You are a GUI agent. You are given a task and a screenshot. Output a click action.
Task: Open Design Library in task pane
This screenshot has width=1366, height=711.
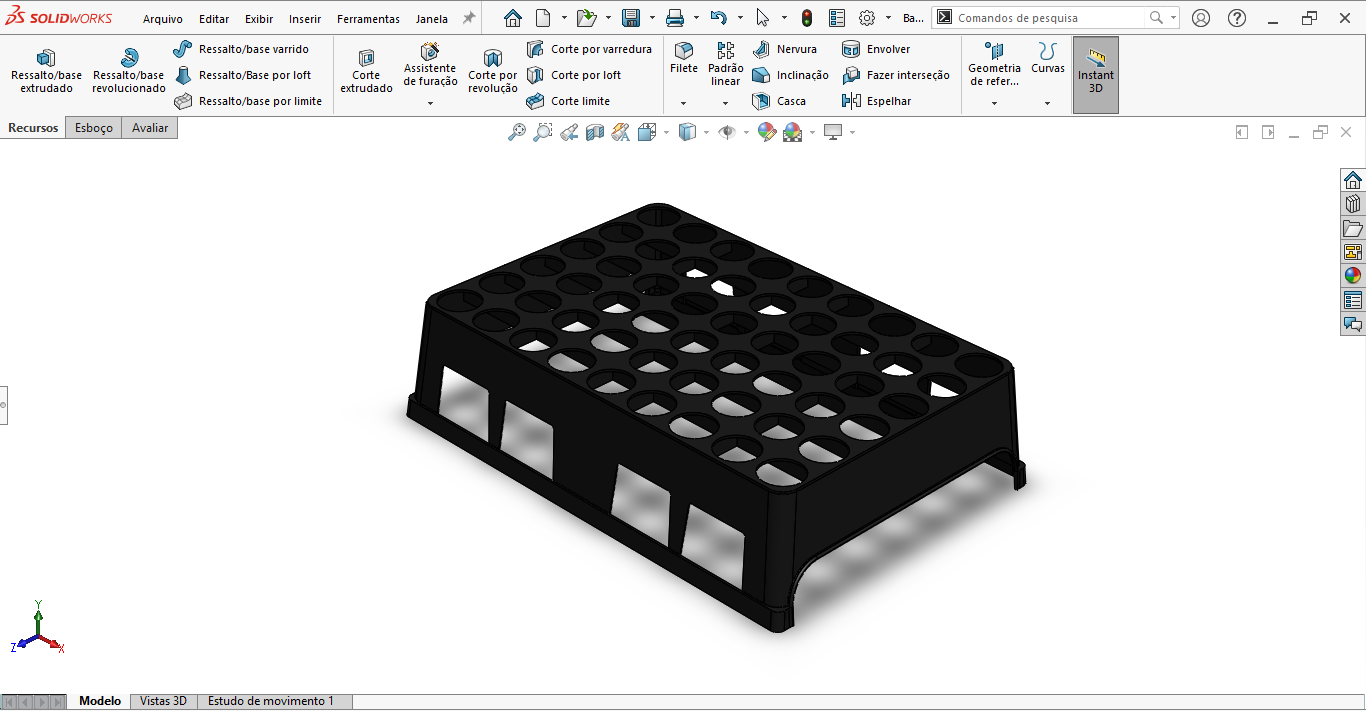click(x=1353, y=204)
